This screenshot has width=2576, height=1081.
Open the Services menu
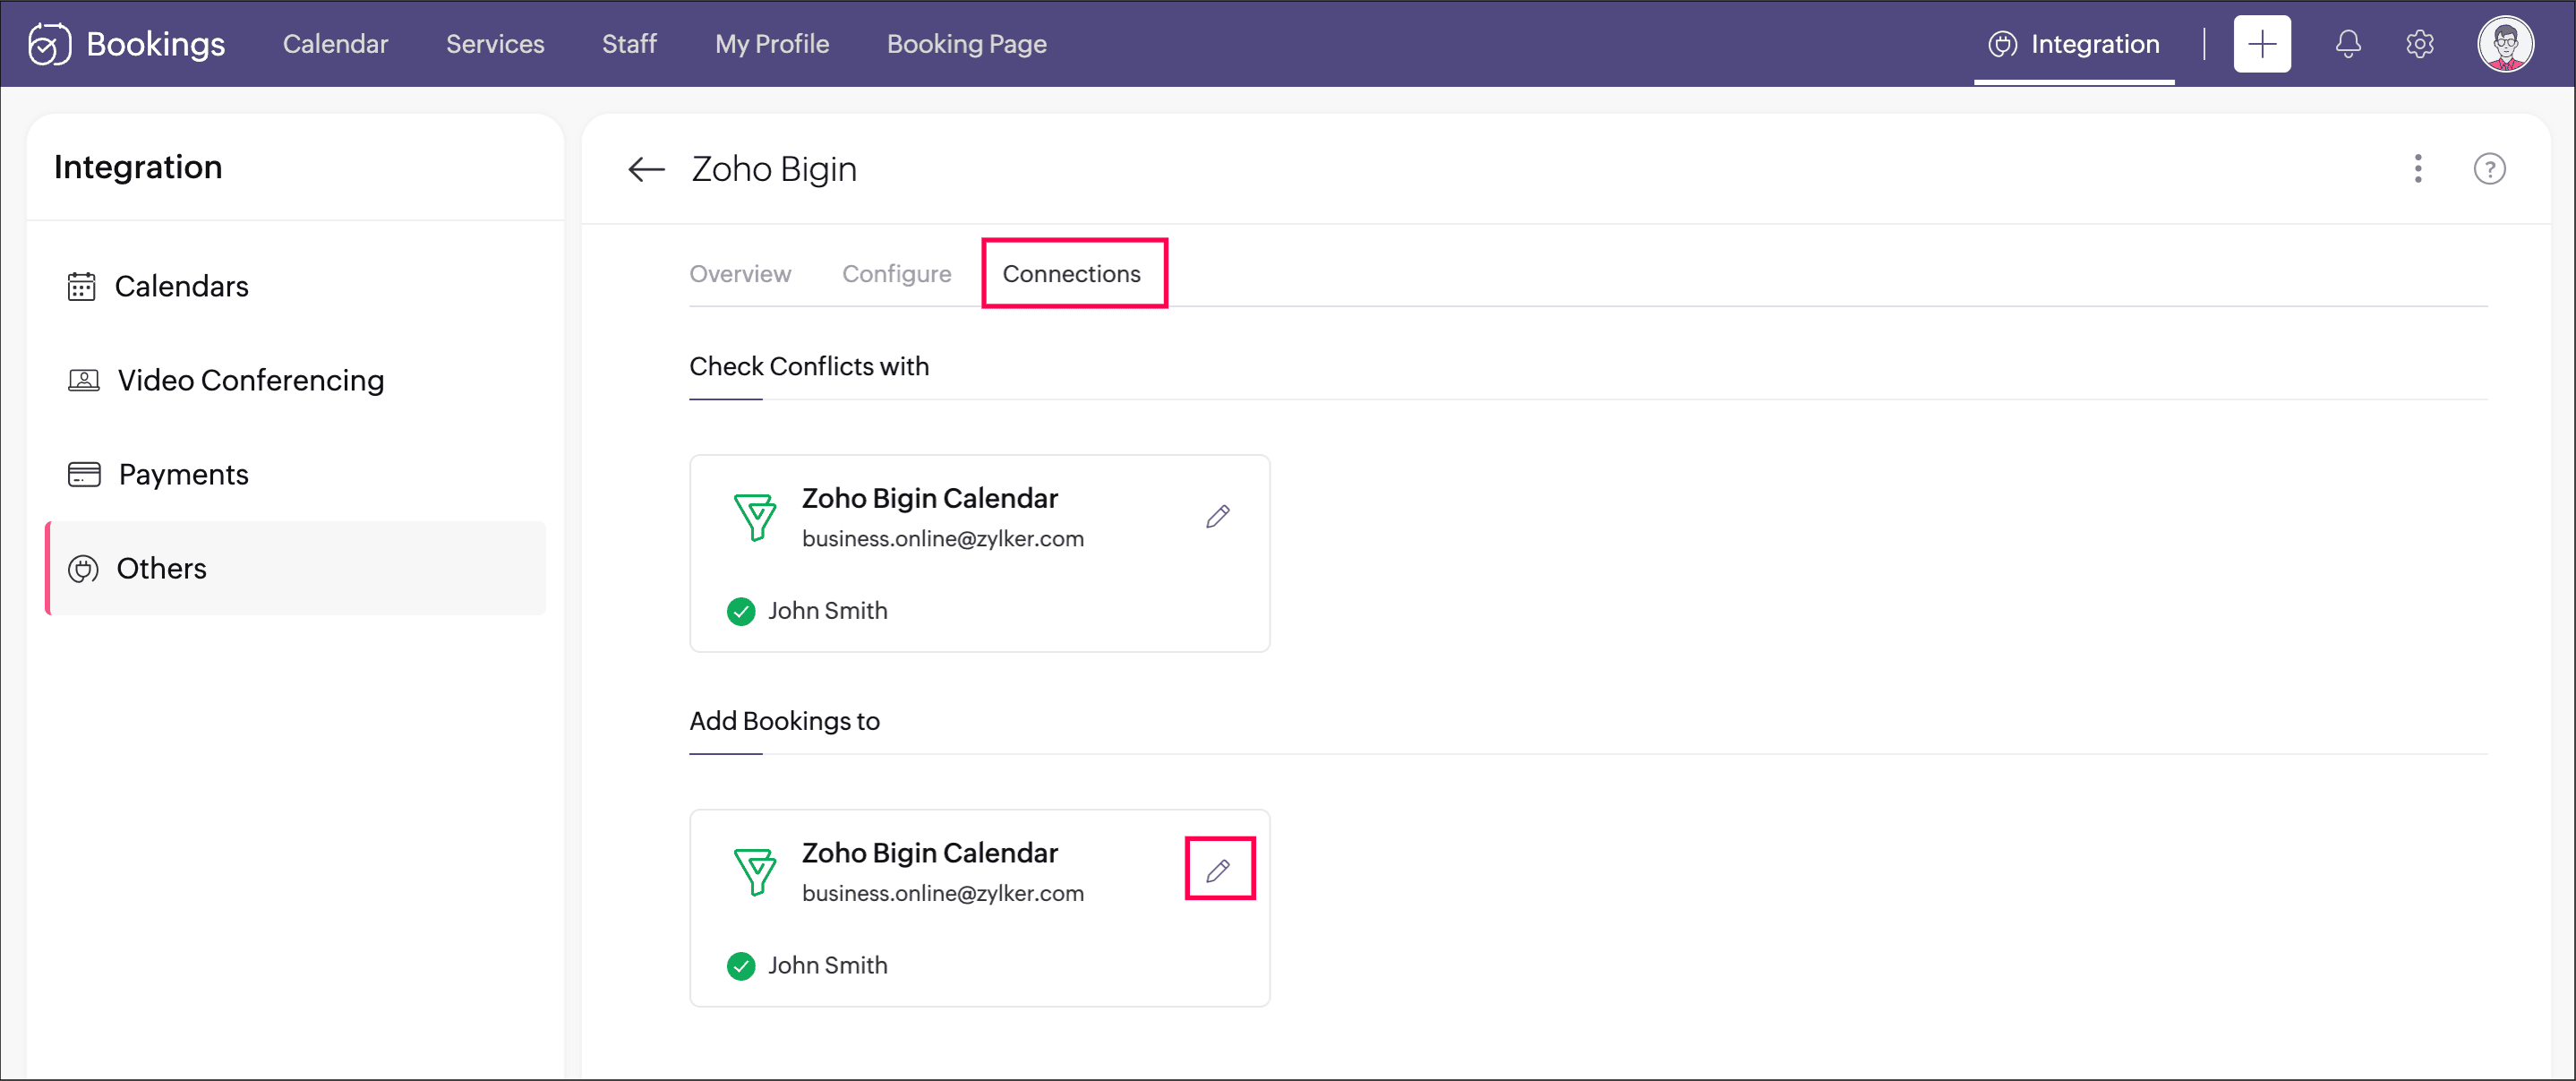coord(495,44)
